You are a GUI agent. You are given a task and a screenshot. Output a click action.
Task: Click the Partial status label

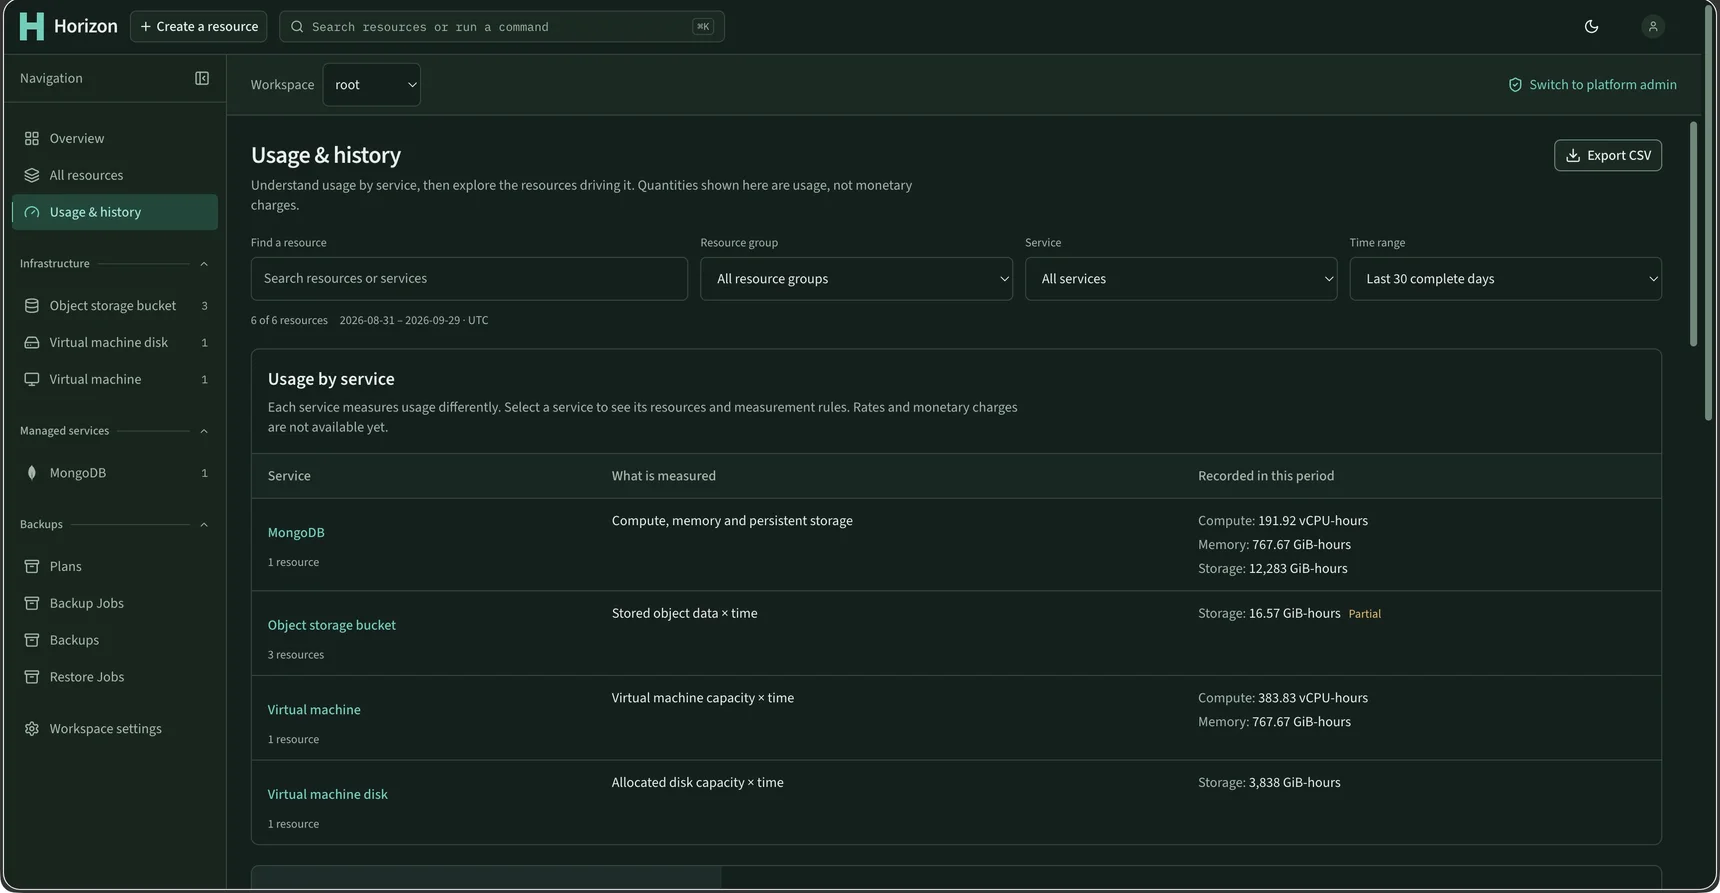[1365, 614]
